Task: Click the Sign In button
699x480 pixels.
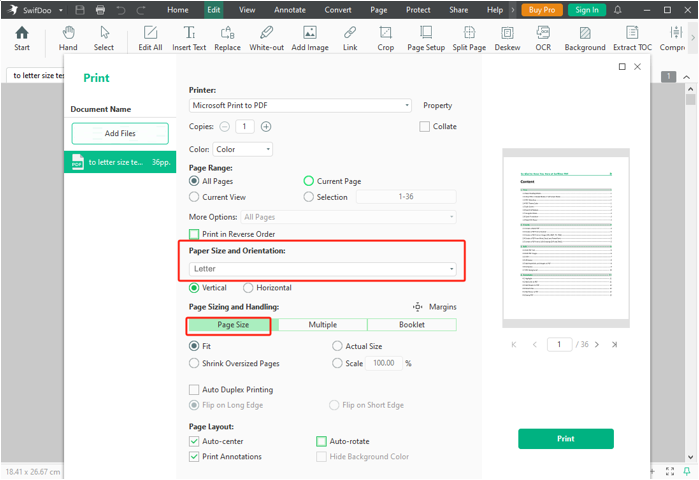Action: tap(587, 10)
